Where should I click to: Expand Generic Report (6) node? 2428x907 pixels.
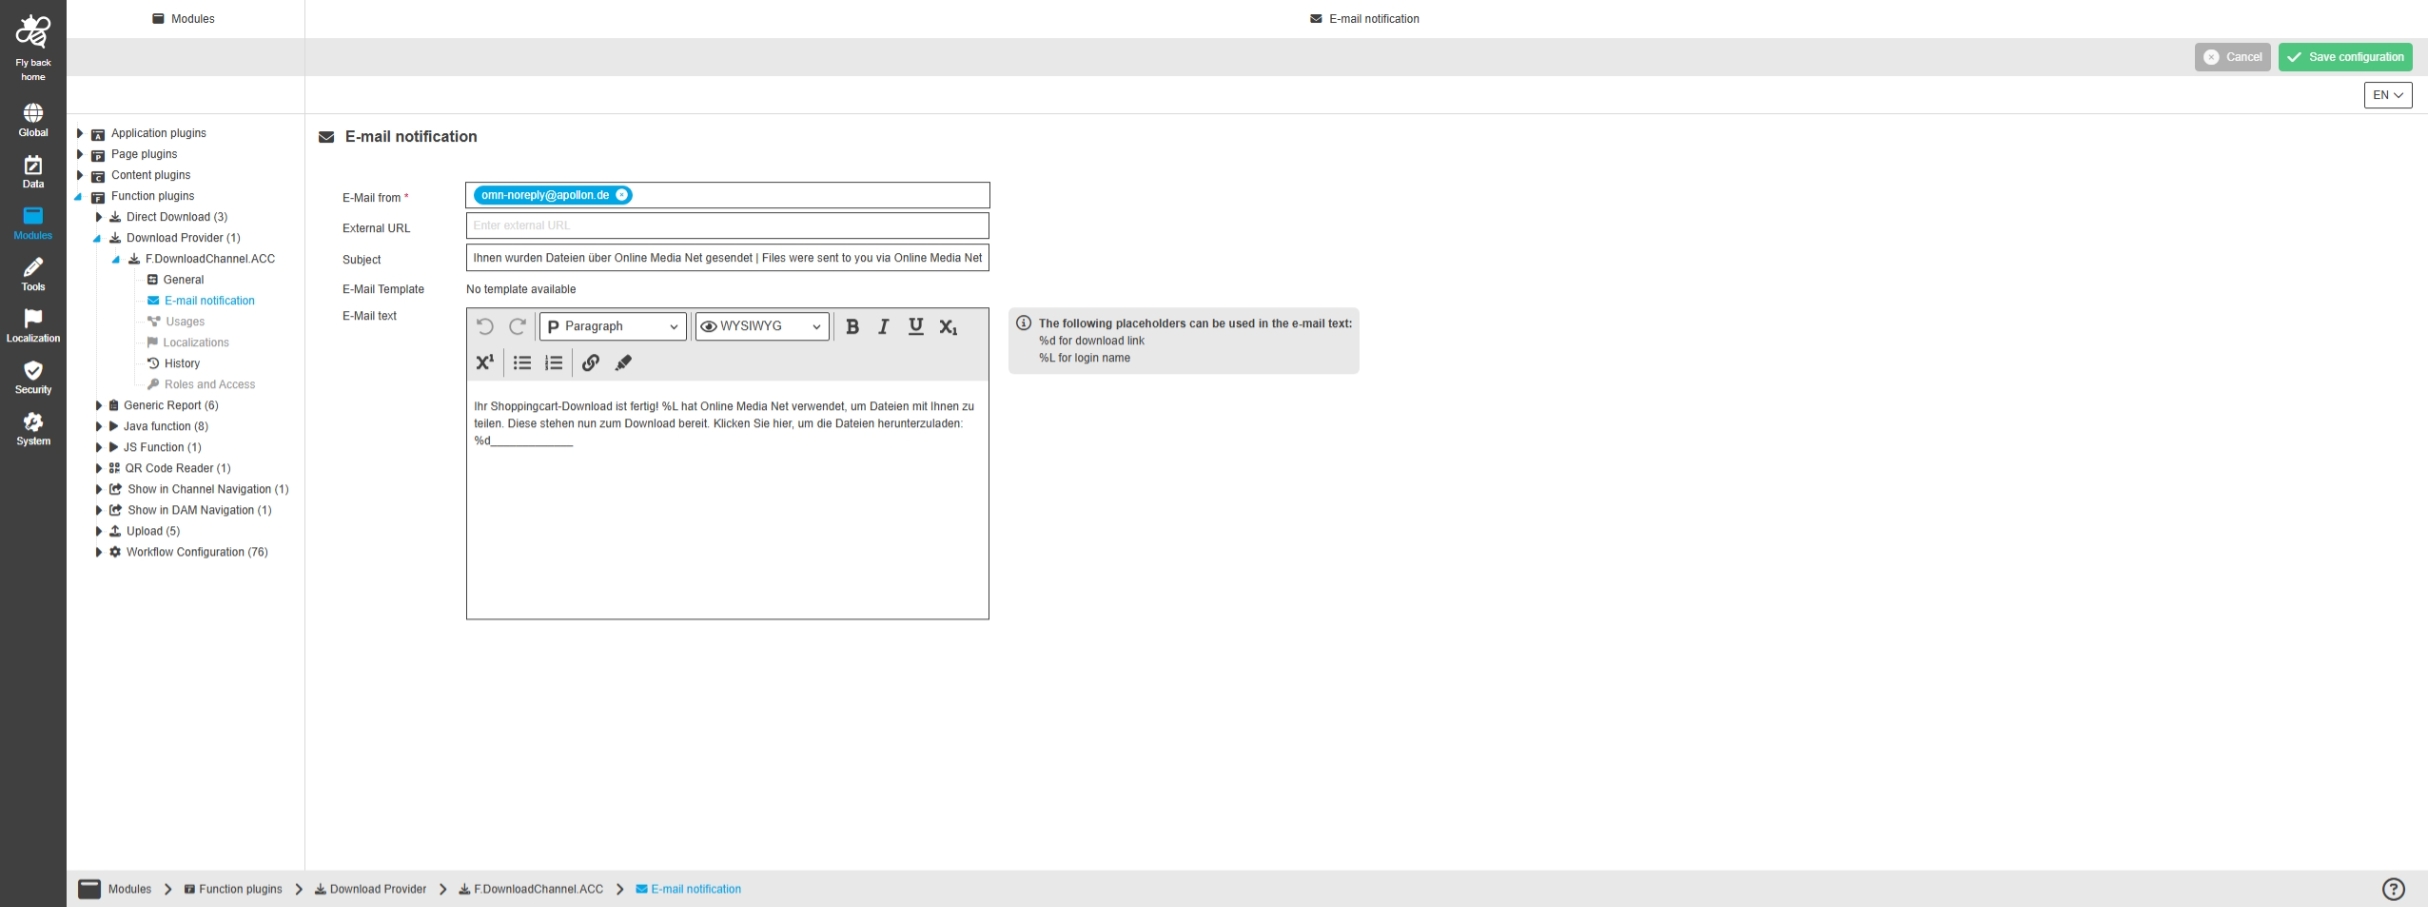click(x=98, y=405)
